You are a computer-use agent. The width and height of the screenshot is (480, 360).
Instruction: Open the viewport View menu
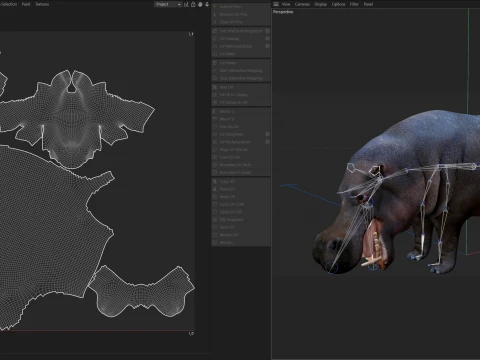[x=286, y=4]
